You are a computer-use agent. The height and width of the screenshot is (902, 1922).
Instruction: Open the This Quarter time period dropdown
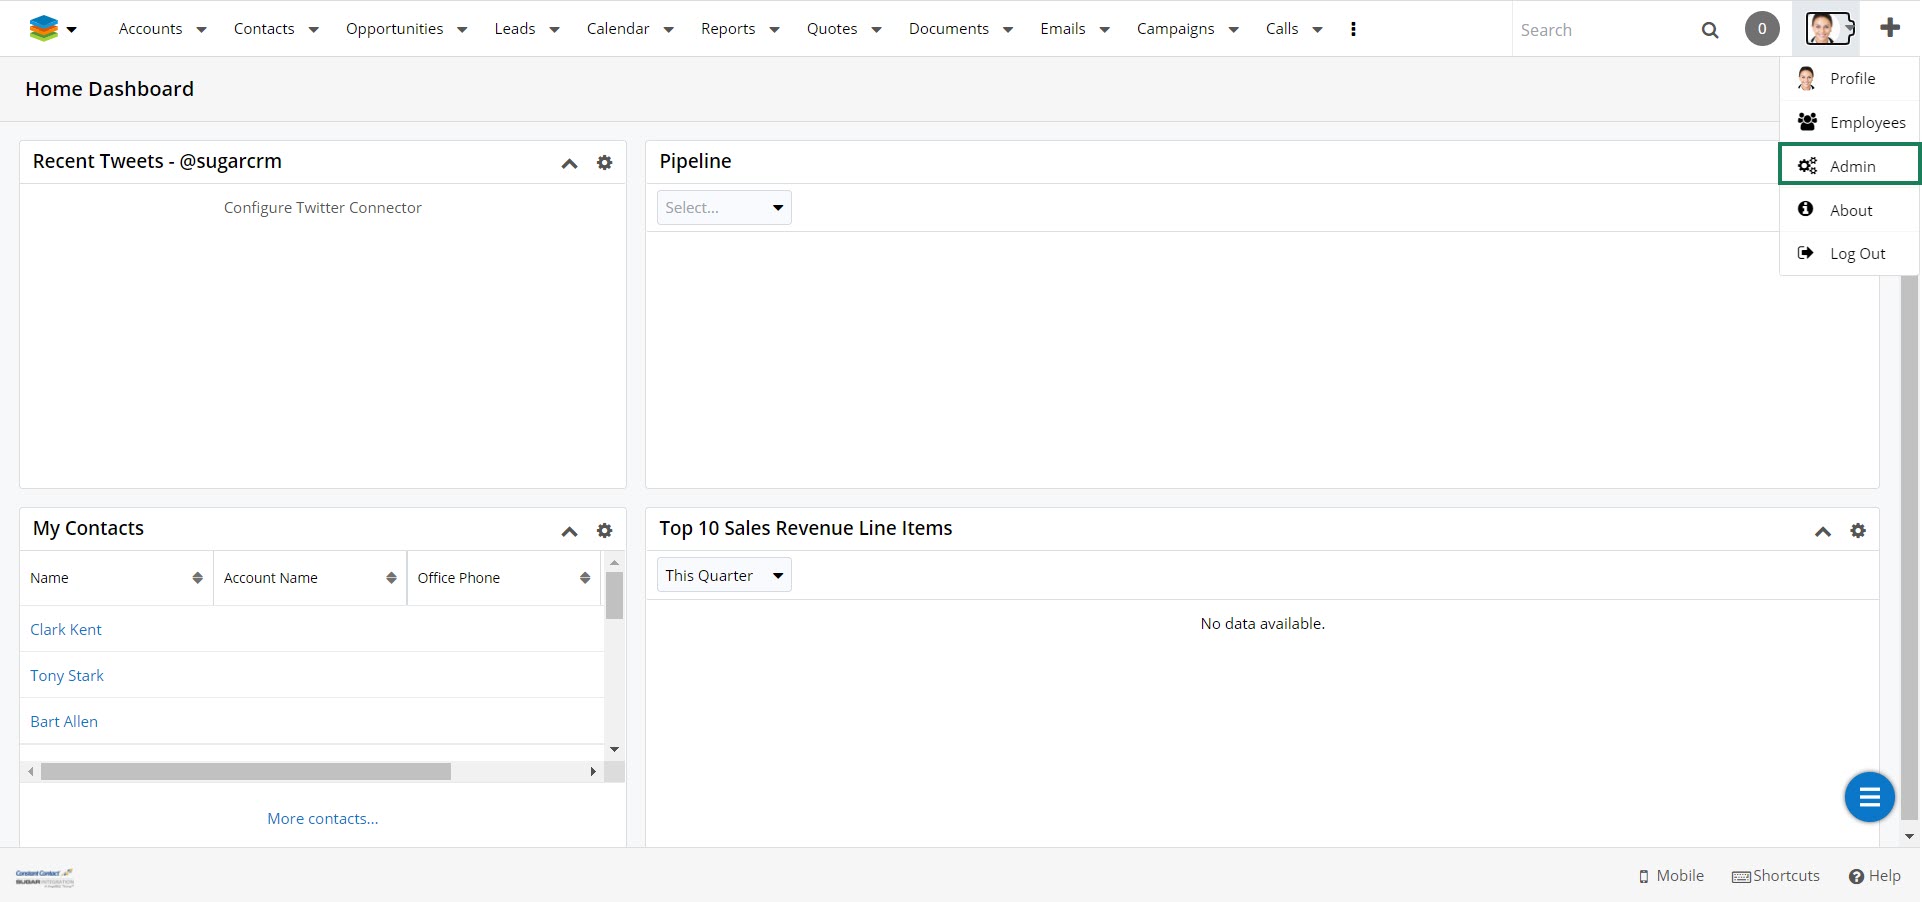pyautogui.click(x=723, y=576)
